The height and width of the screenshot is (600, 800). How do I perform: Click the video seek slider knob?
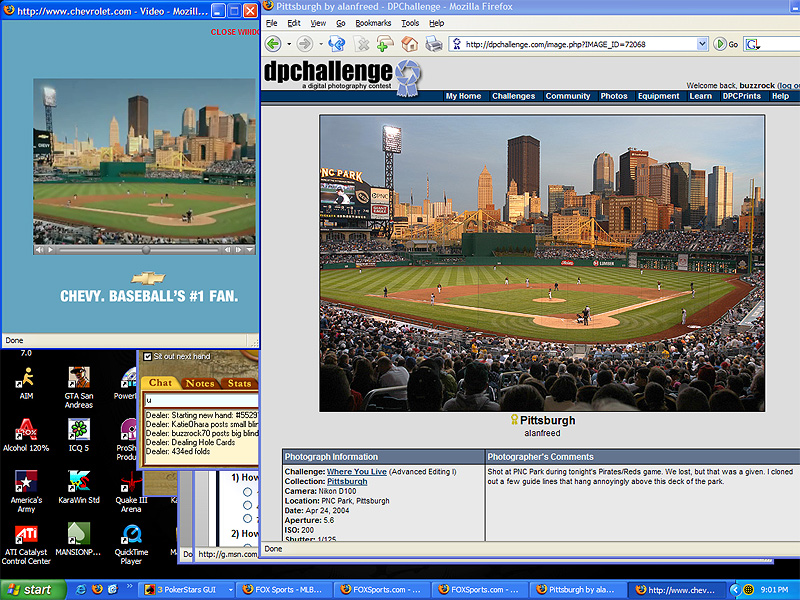[146, 249]
